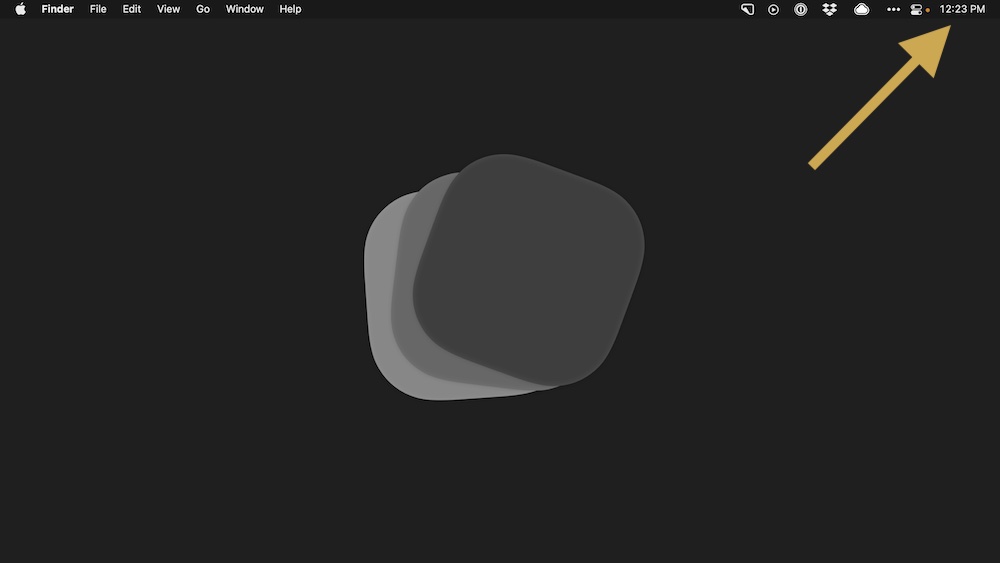Click the tag-shaped menu bar icon
The height and width of the screenshot is (563, 1000).
click(747, 9)
